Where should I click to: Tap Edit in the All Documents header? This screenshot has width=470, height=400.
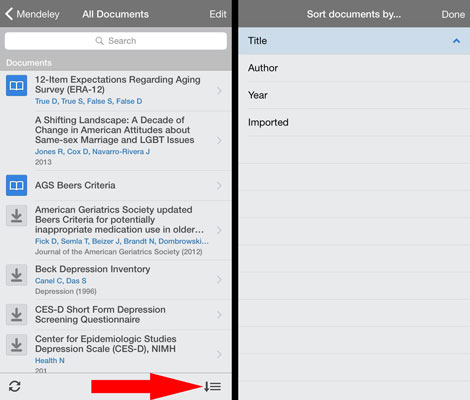pyautogui.click(x=218, y=14)
